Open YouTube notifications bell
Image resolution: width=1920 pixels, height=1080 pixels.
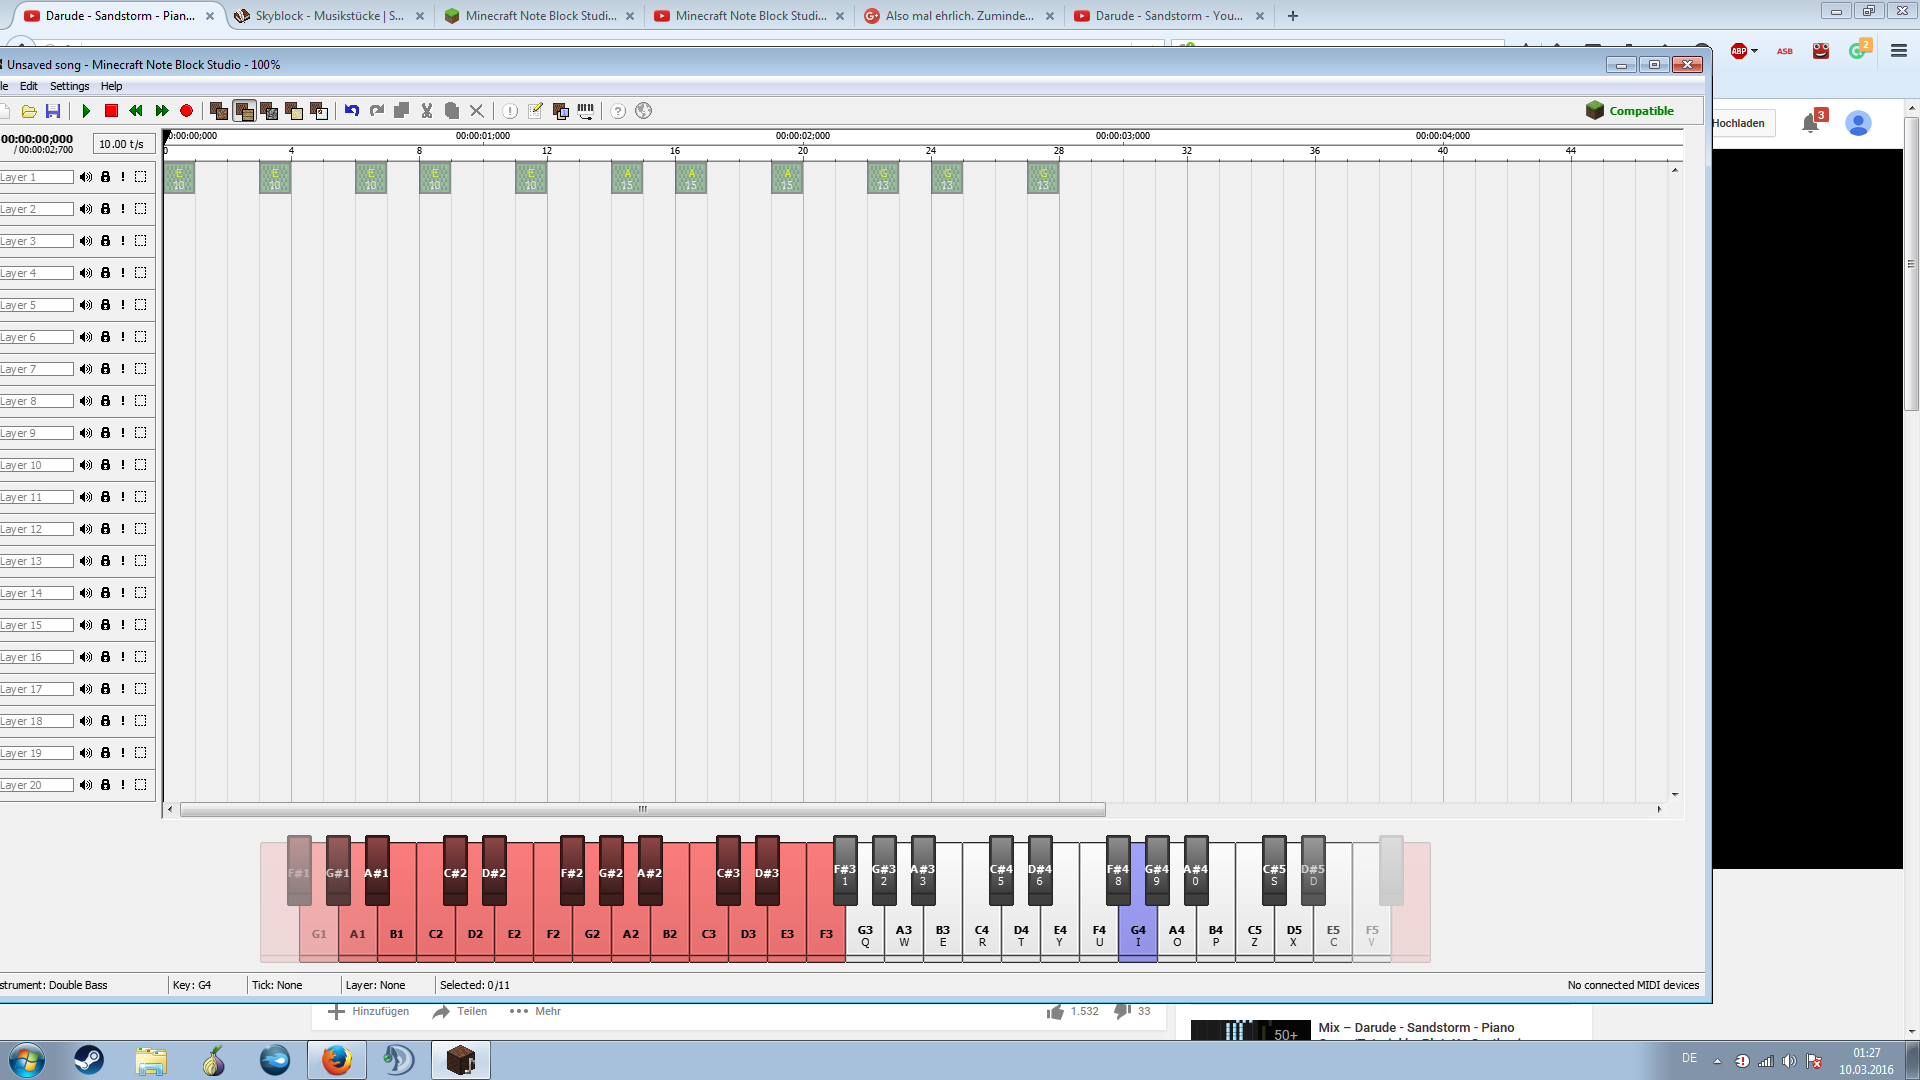tap(1810, 123)
